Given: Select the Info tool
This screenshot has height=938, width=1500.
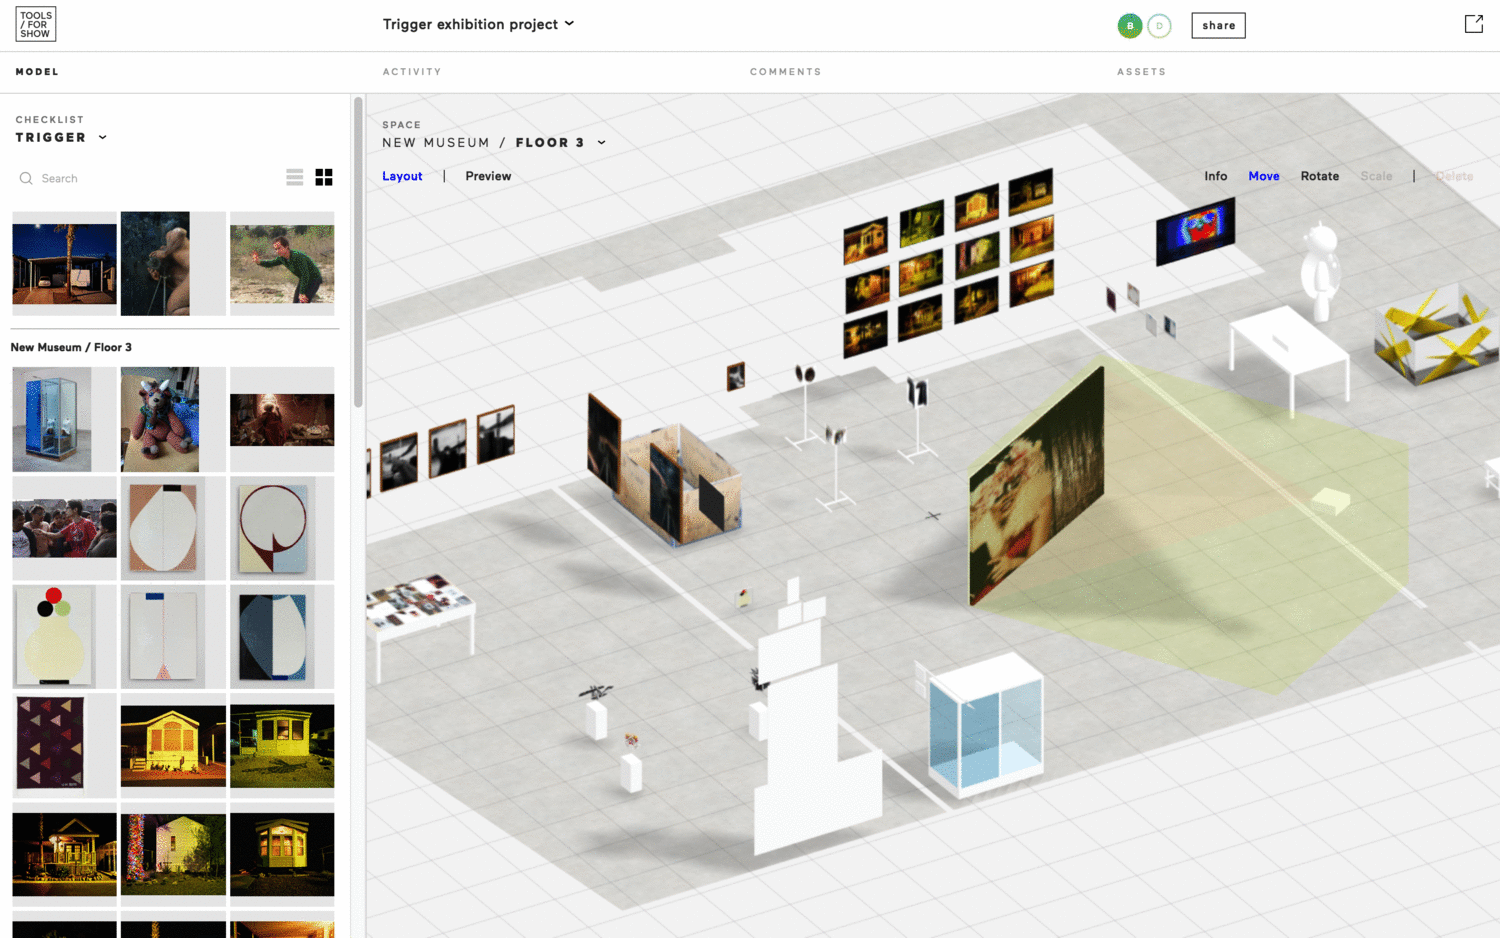Looking at the screenshot, I should 1216,176.
